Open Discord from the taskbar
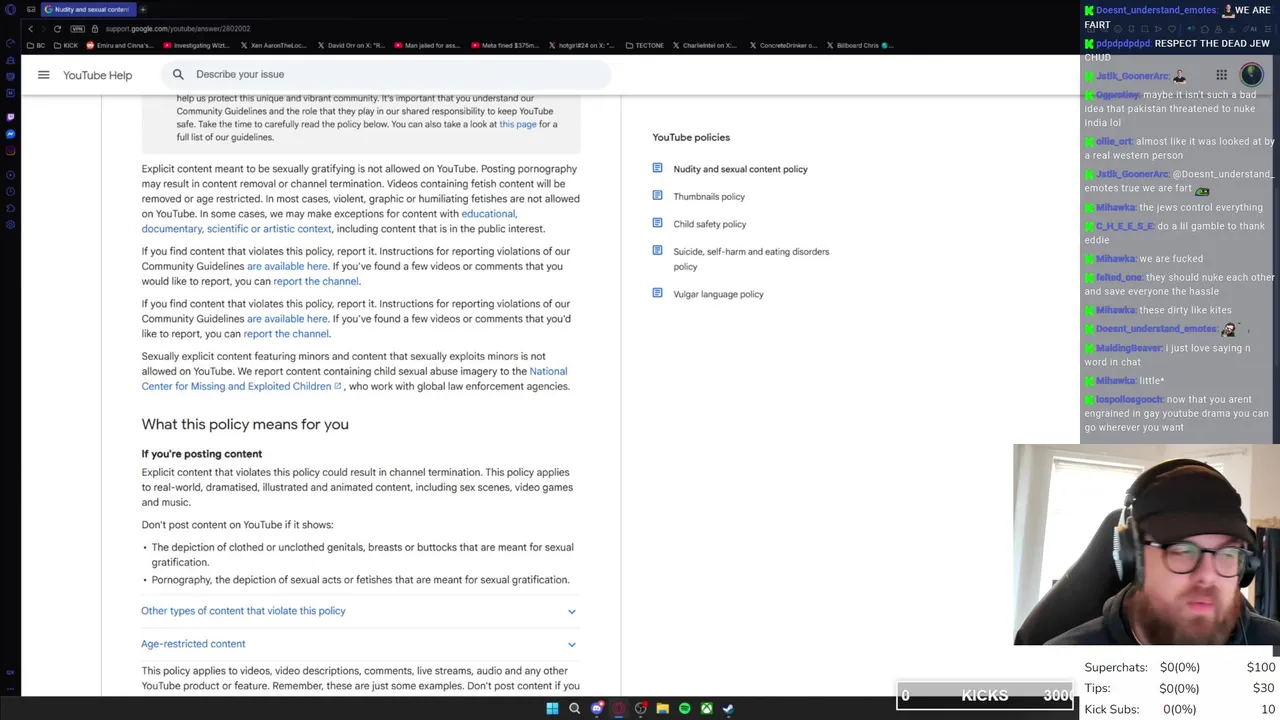1280x720 pixels. [x=597, y=708]
